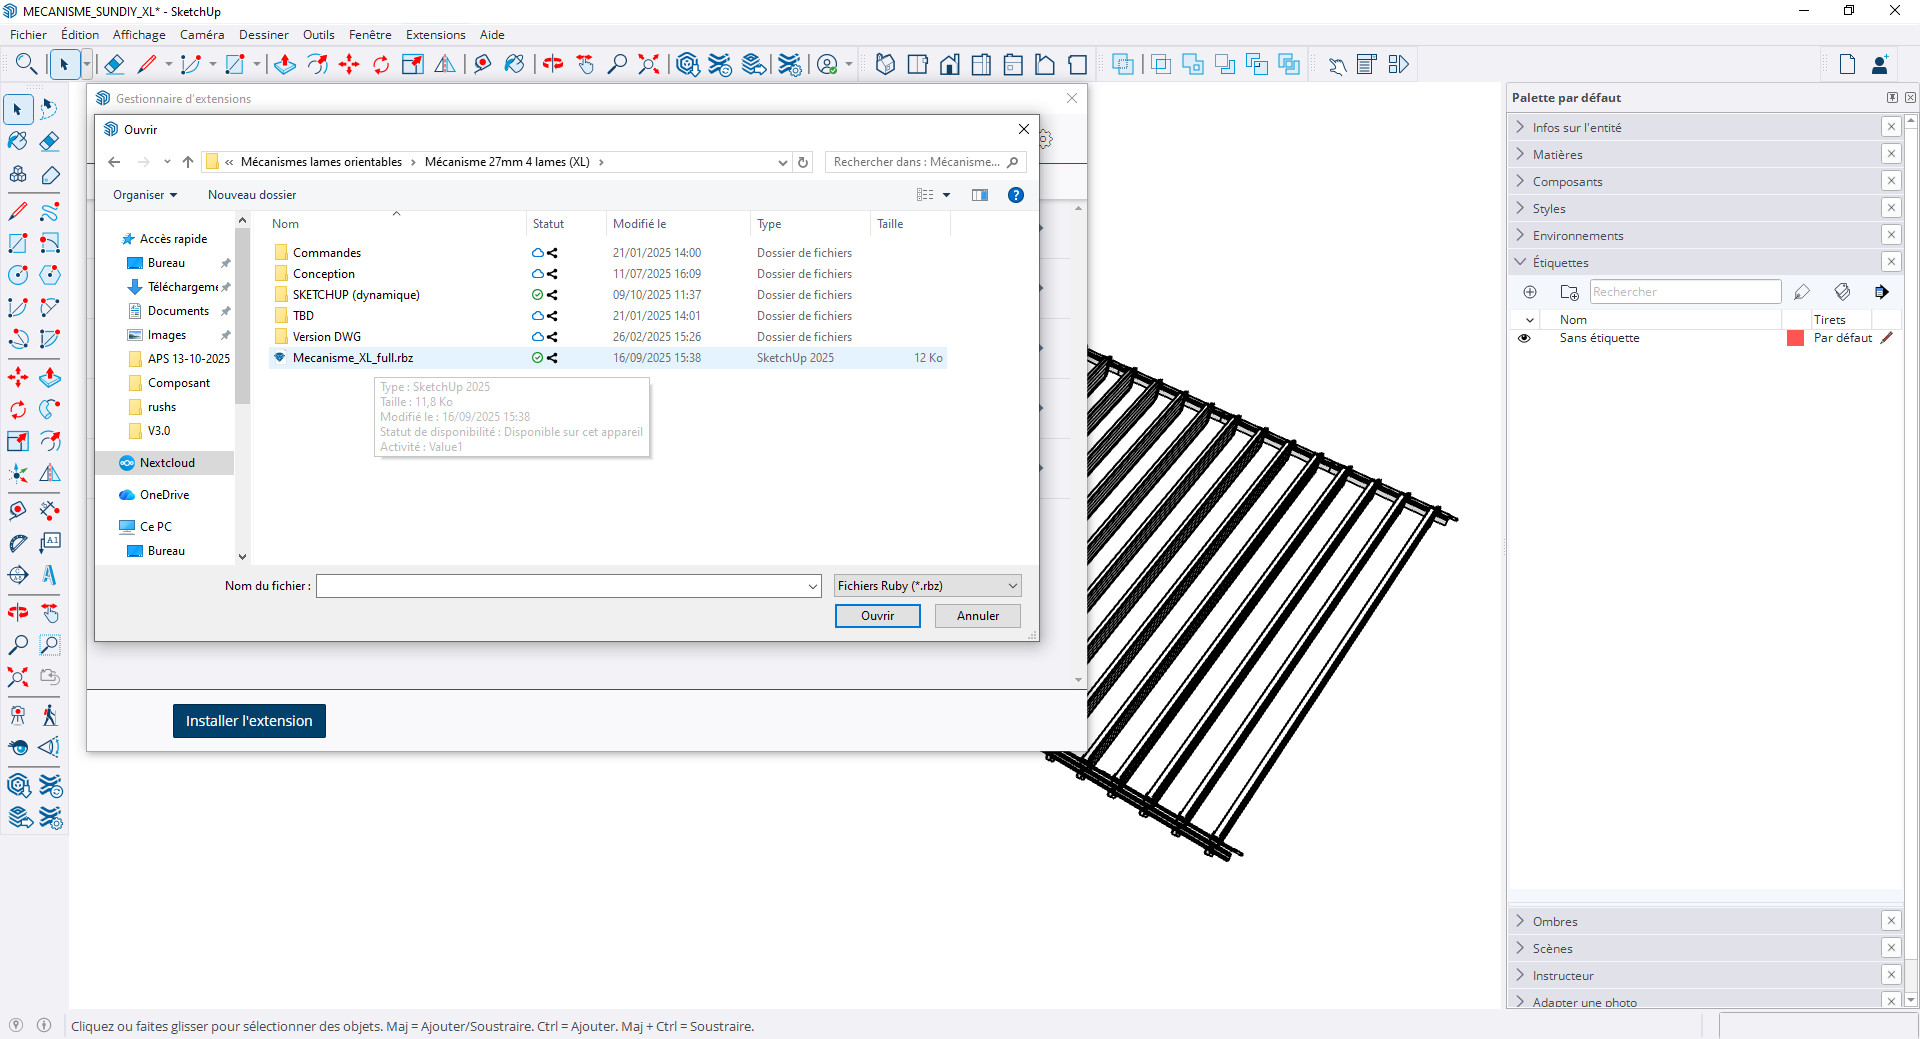Pin the Palette par défaut tray
Screen dimensions: 1920x1039
point(1892,98)
